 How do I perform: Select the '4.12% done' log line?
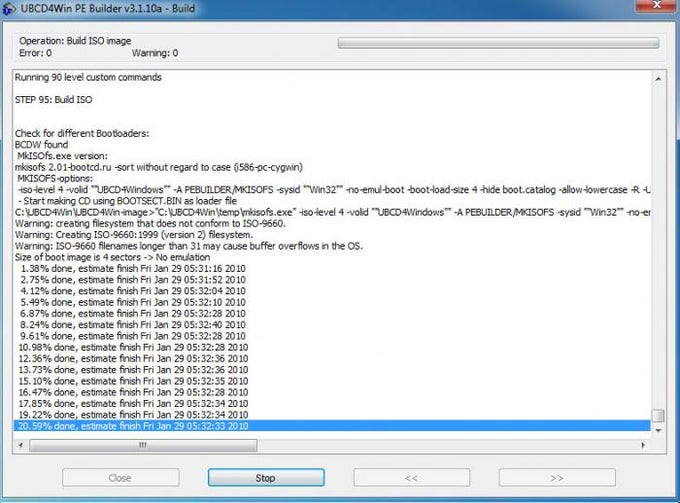pos(332,291)
